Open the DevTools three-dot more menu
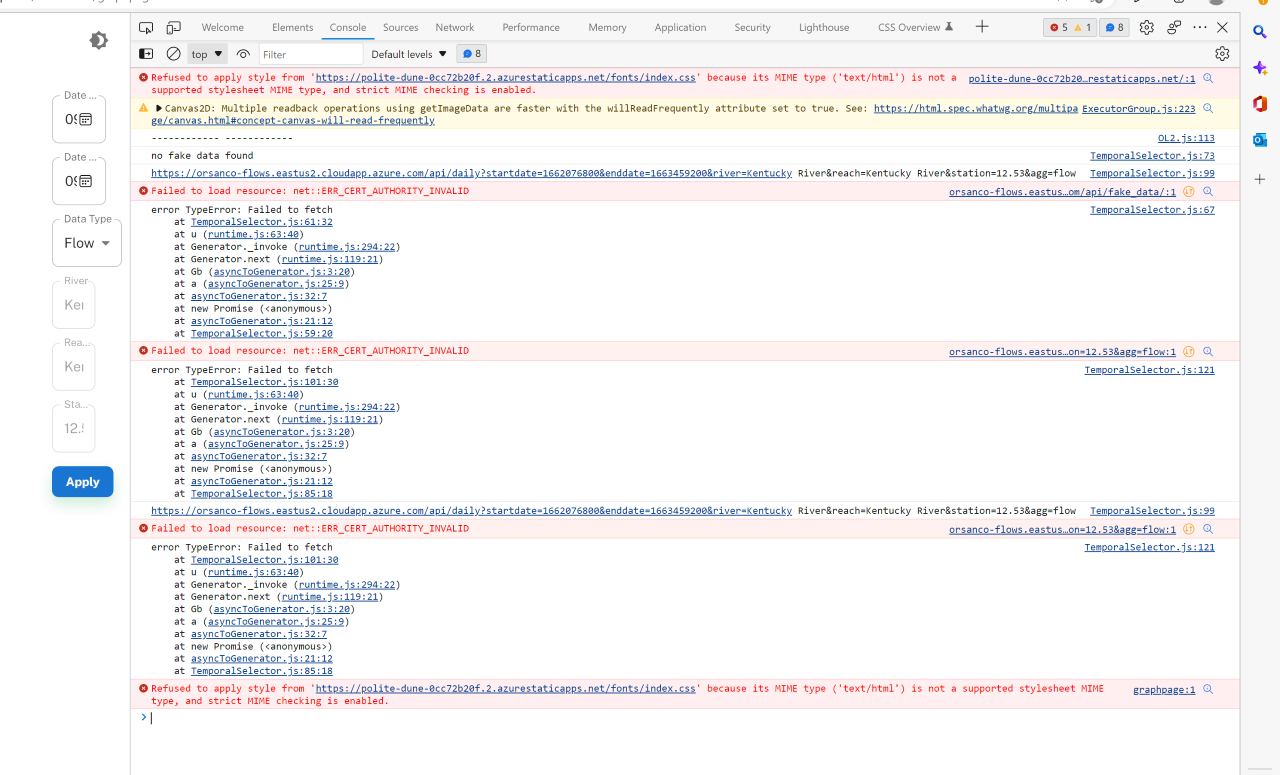1280x775 pixels. (1200, 27)
